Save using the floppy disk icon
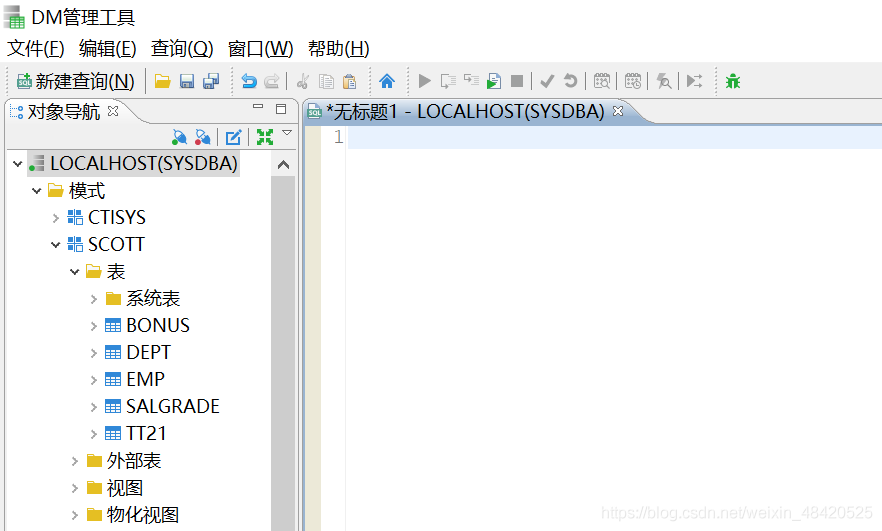Viewport: 882px width, 531px height. tap(187, 82)
